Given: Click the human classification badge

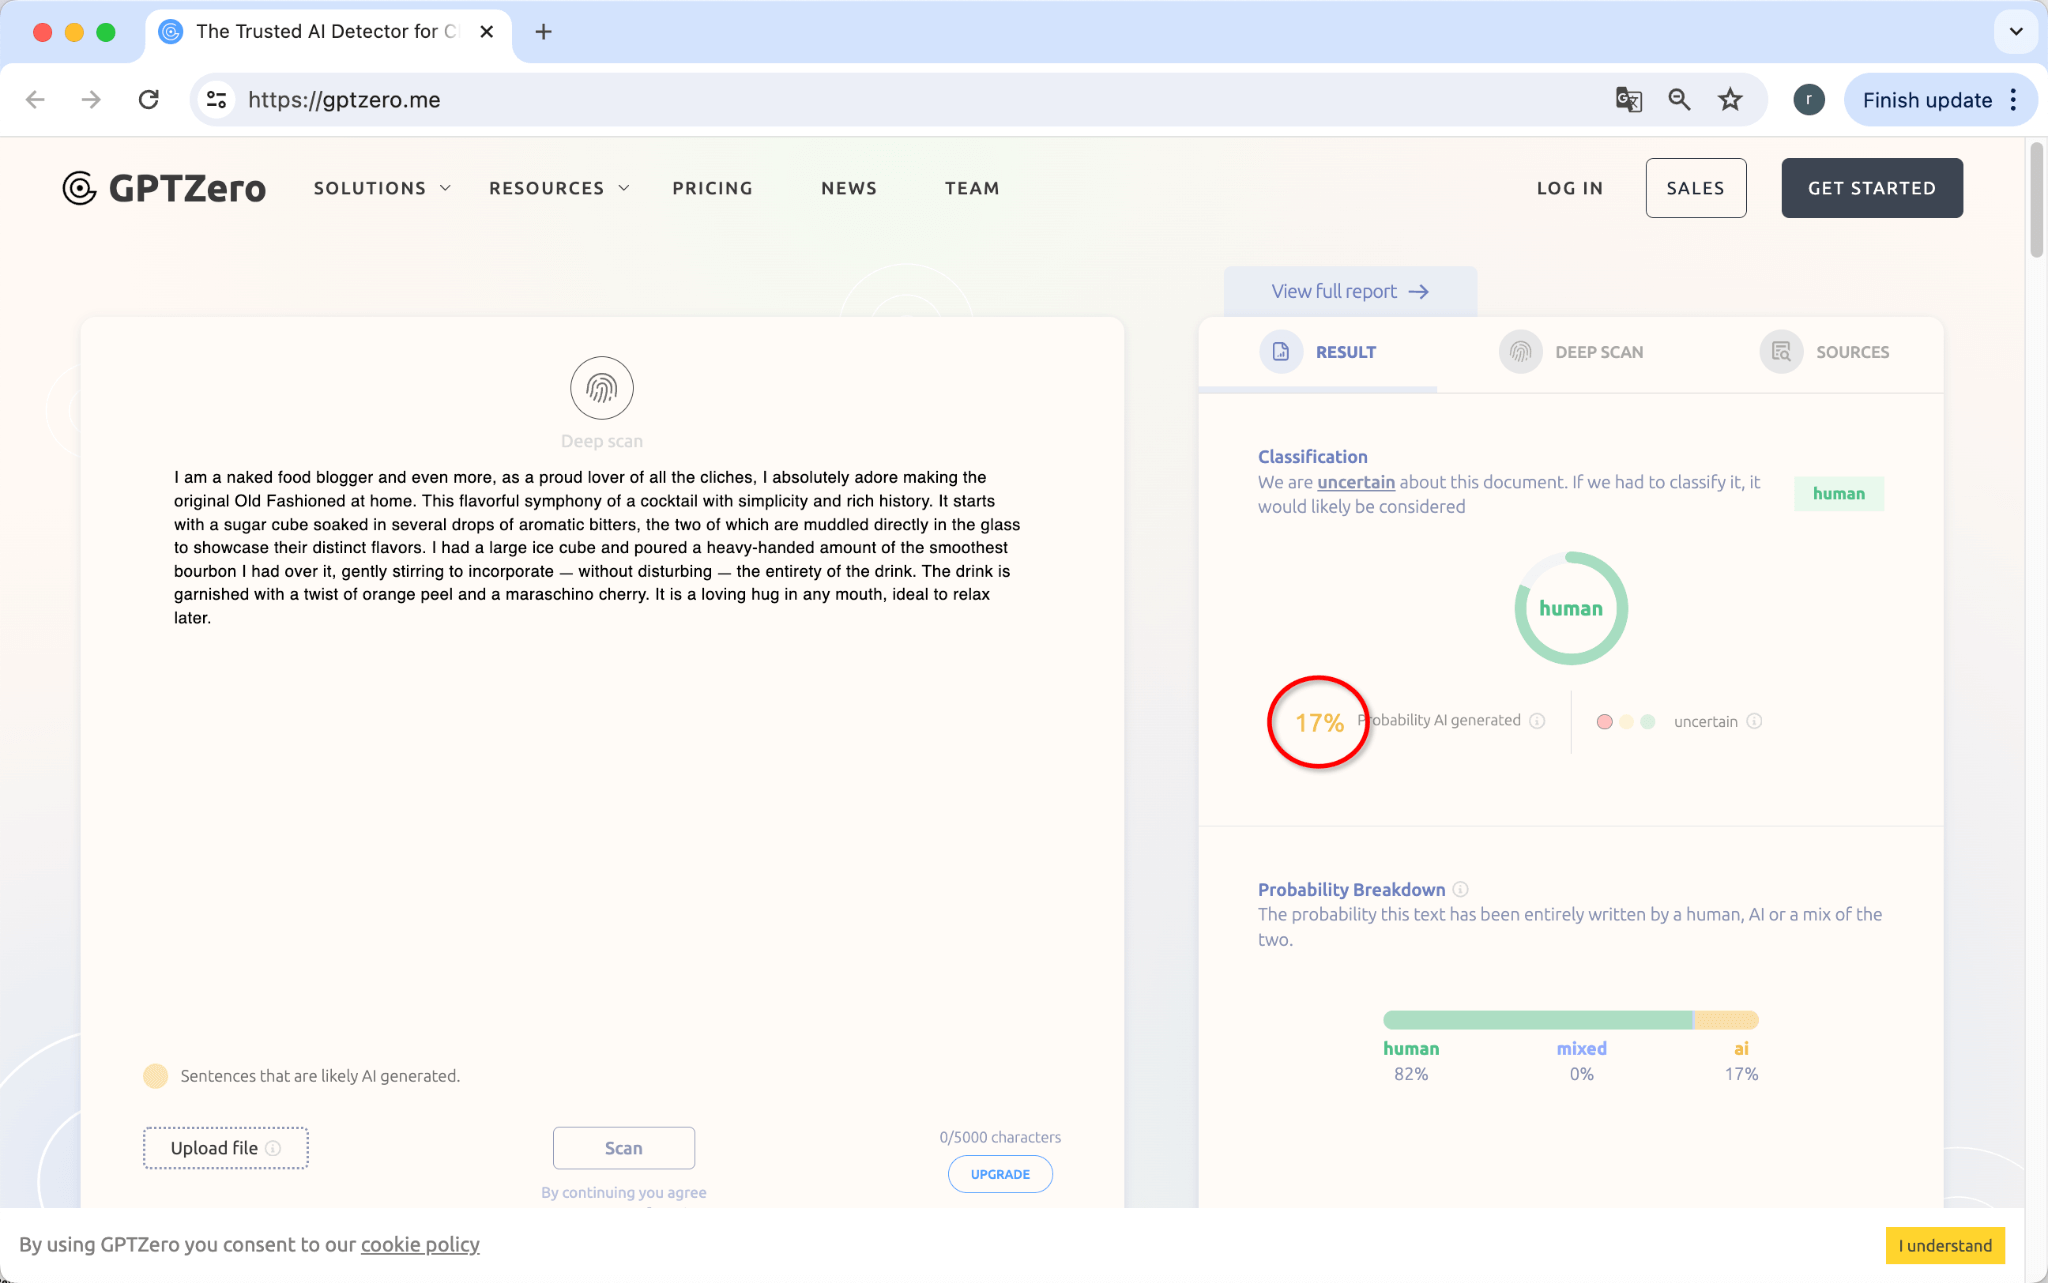Looking at the screenshot, I should click(x=1838, y=494).
